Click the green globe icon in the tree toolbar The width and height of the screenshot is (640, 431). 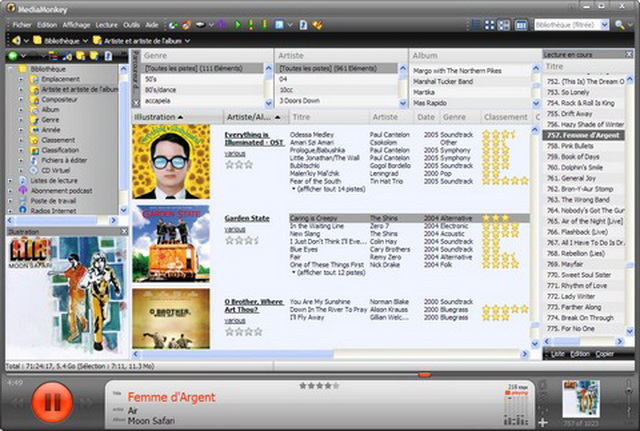click(13, 56)
